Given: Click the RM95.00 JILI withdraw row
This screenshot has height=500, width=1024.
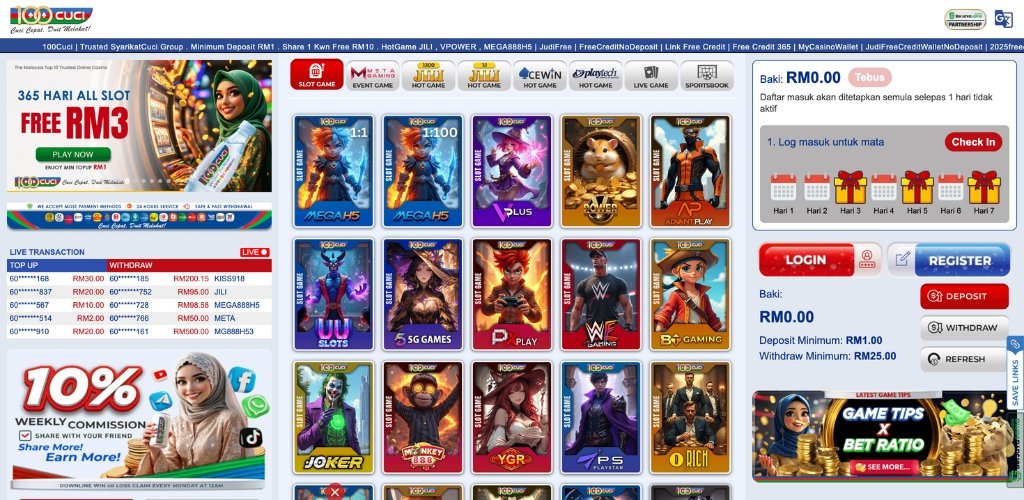Looking at the screenshot, I should 189,292.
